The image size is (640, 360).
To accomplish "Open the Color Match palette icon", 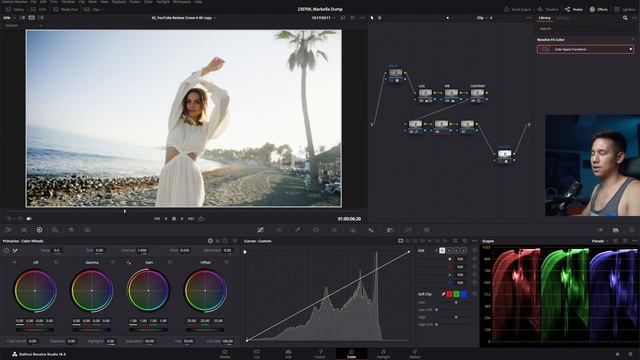I will pos(24,230).
